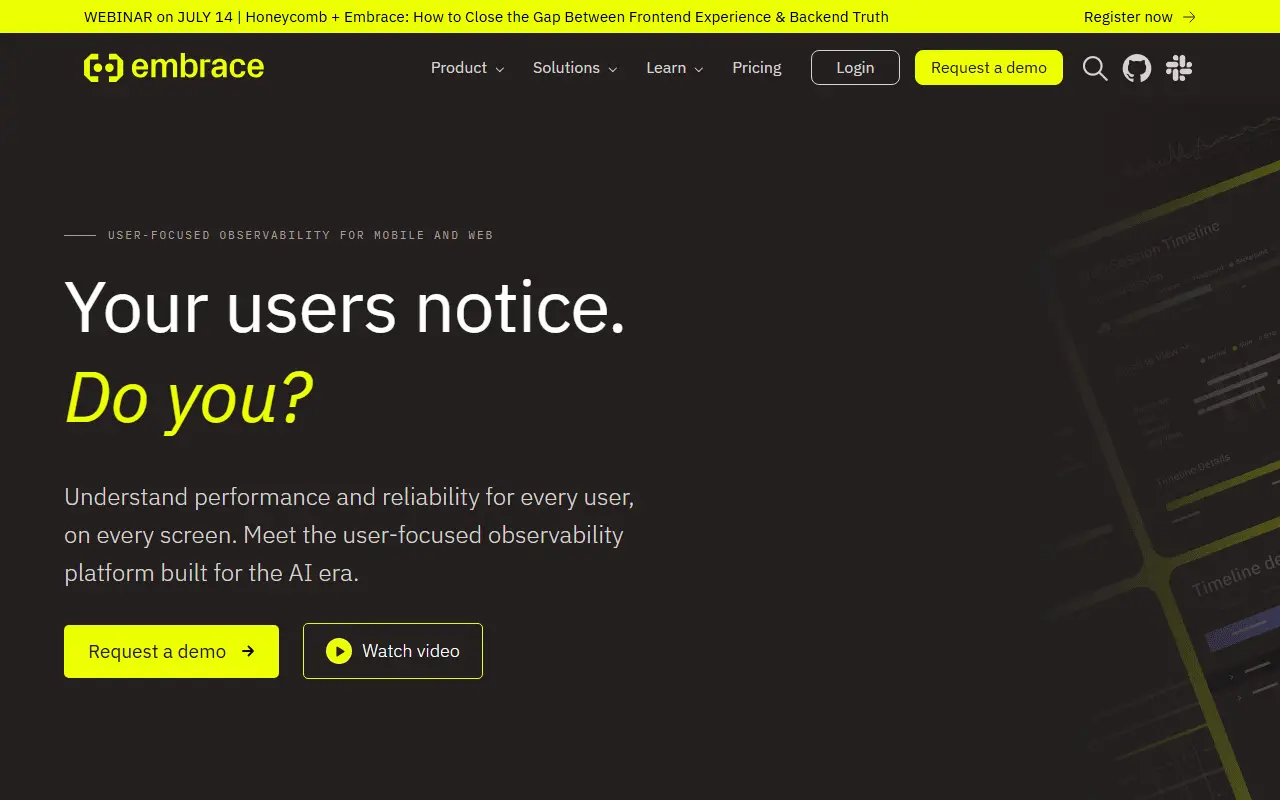Click the play icon beside Watch video
This screenshot has width=1280, height=800.
click(339, 651)
